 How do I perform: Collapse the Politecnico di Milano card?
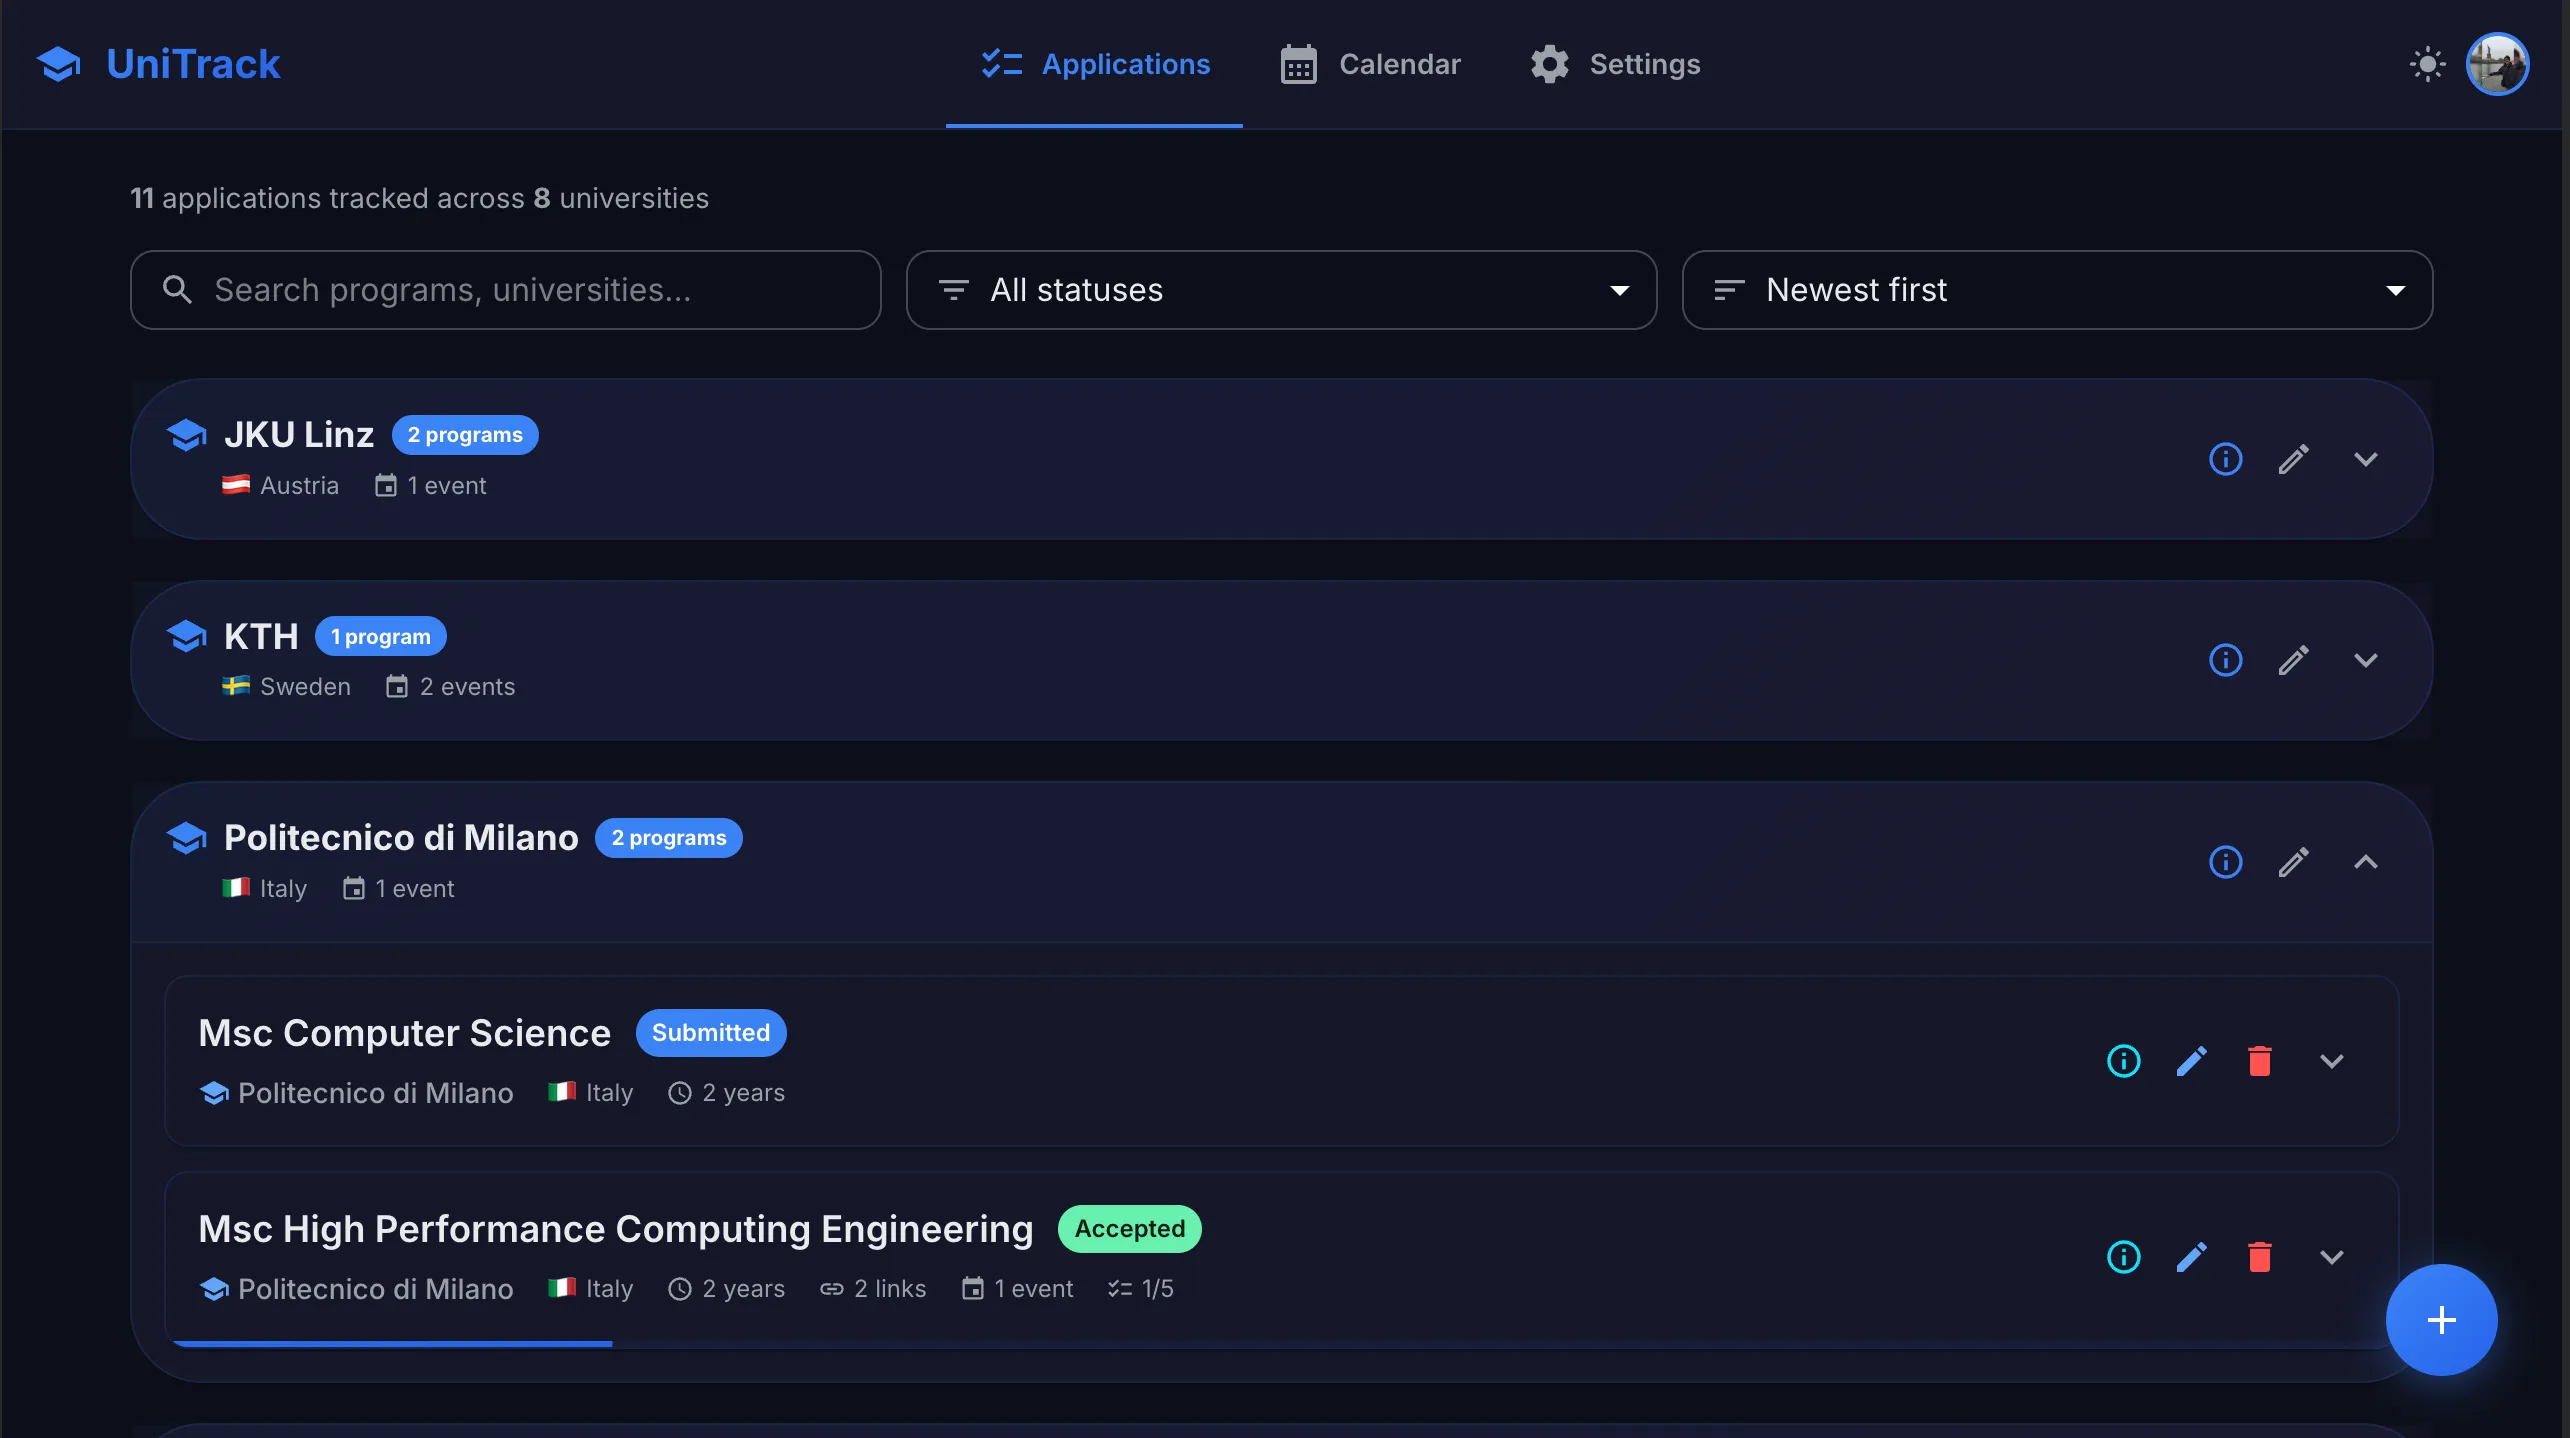coord(2365,862)
